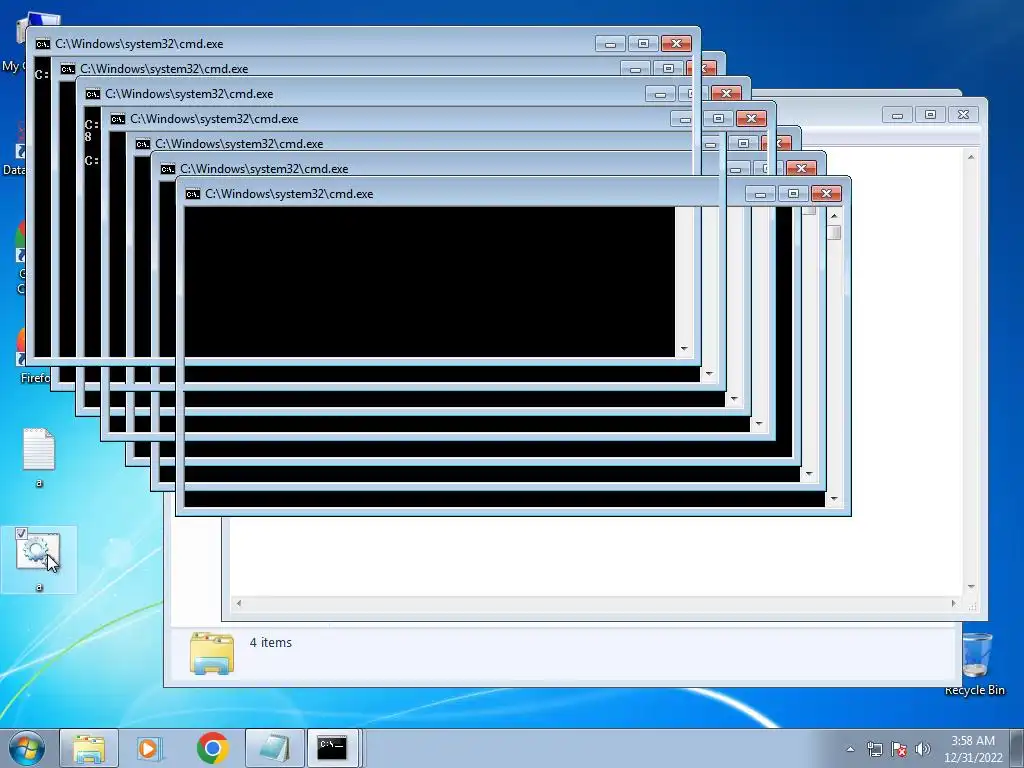This screenshot has width=1024, height=768.
Task: Launch Google Chrome from the taskbar
Action: pos(212,748)
